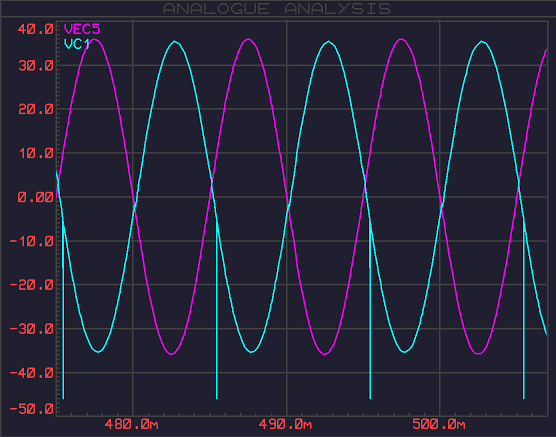
Task: Click grid intersection of 490.0m and 0.00
Action: click(287, 197)
